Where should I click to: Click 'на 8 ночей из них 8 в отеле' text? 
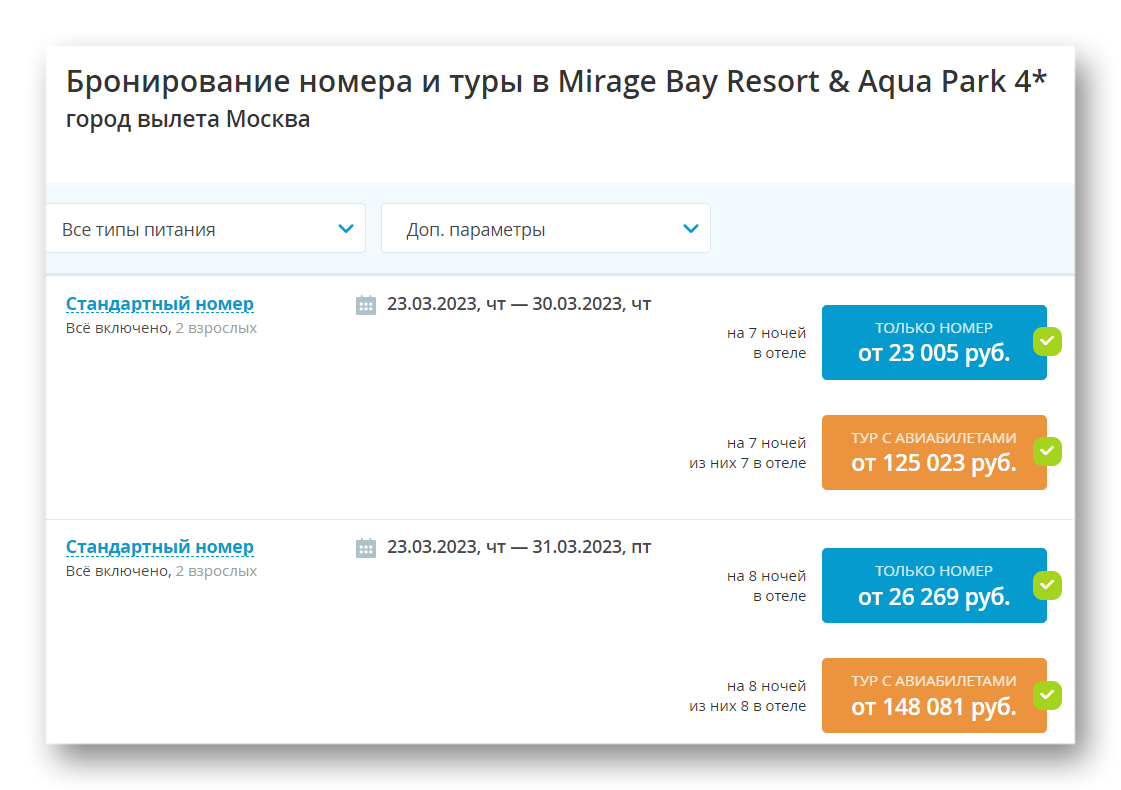747,696
